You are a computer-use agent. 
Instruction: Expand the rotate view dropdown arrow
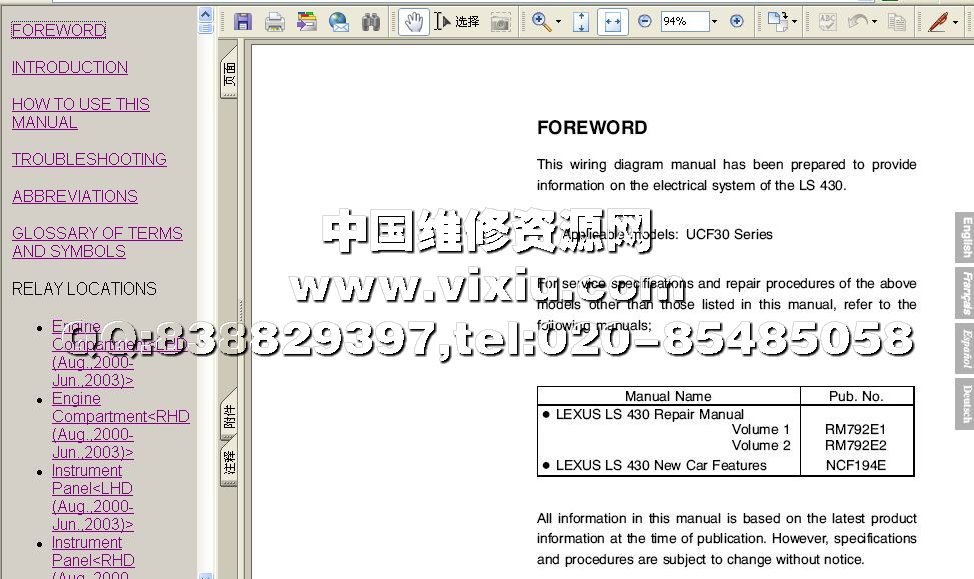click(794, 22)
